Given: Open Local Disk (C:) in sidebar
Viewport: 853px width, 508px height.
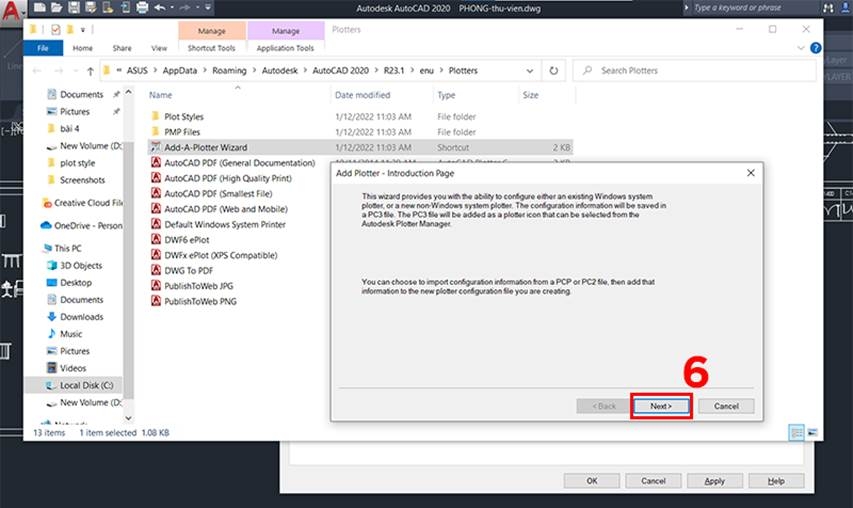Looking at the screenshot, I should (x=86, y=385).
